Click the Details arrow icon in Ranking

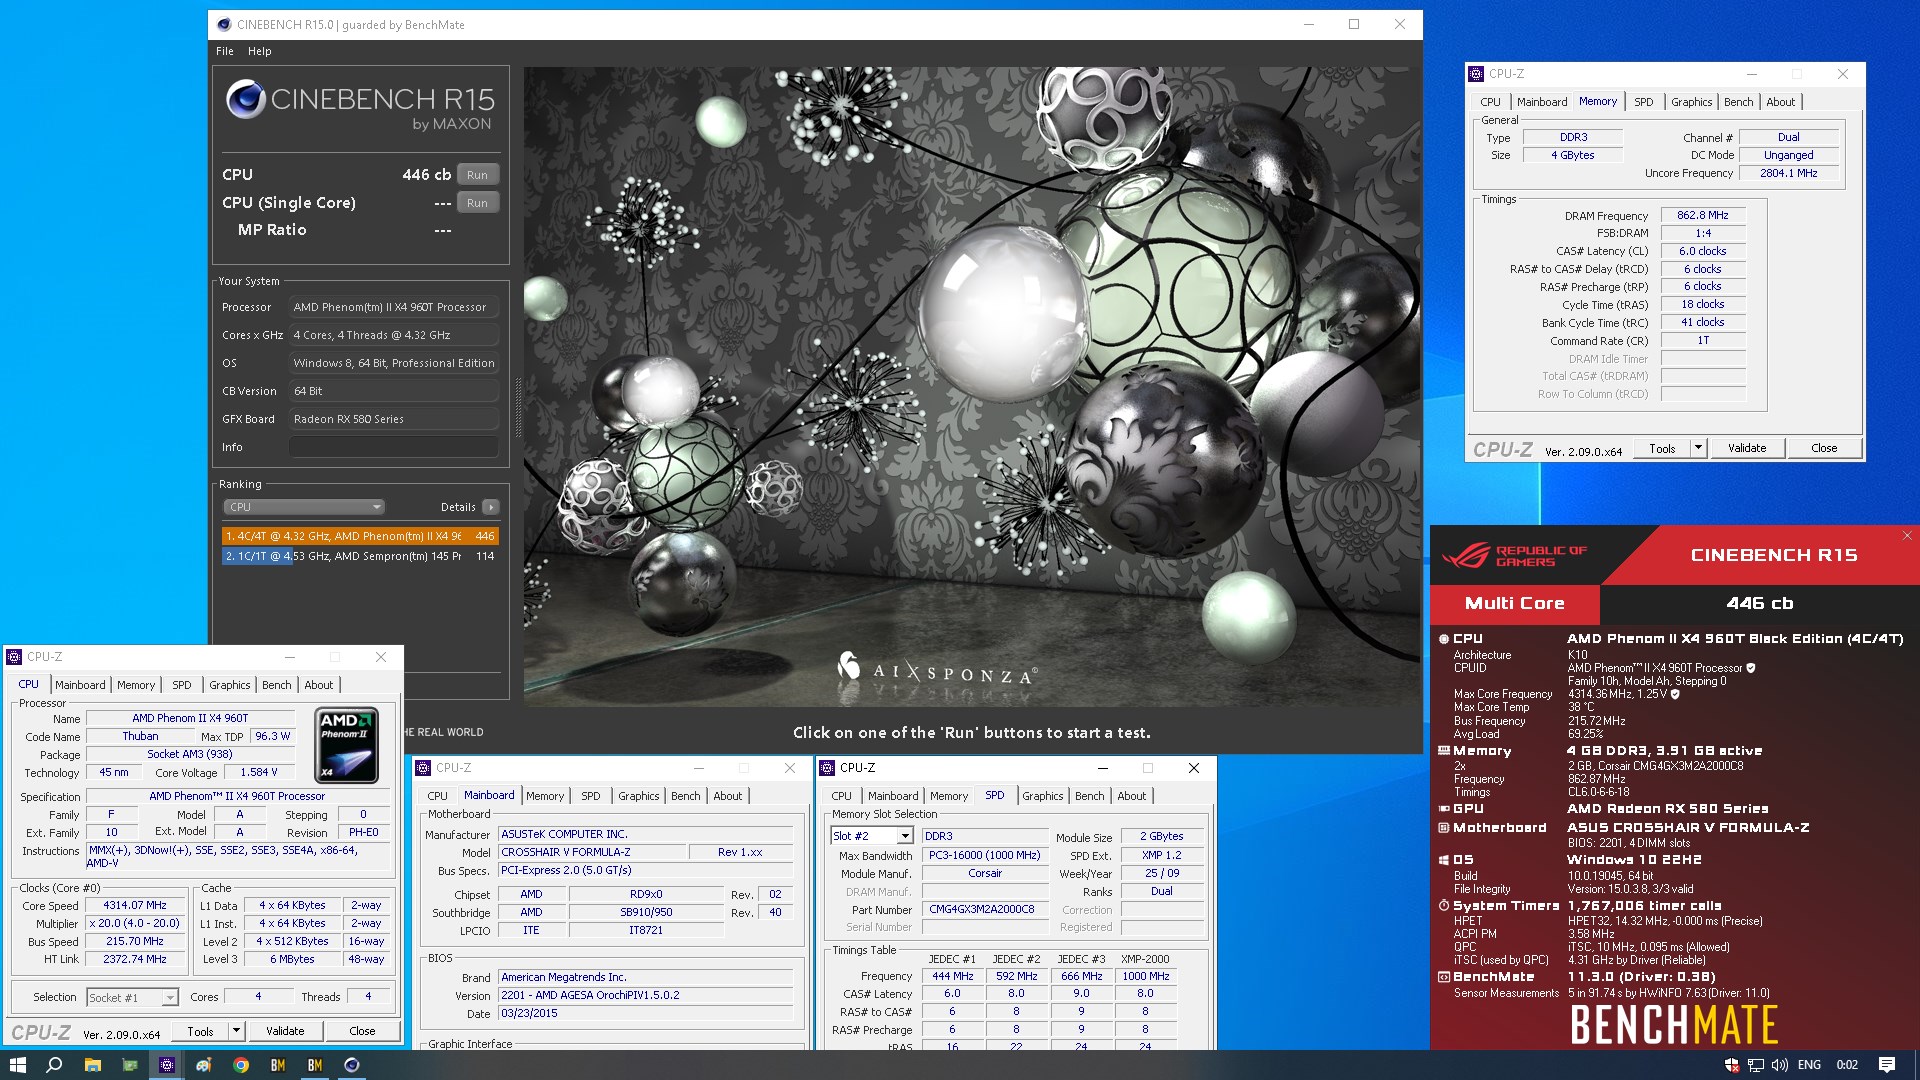coord(491,507)
